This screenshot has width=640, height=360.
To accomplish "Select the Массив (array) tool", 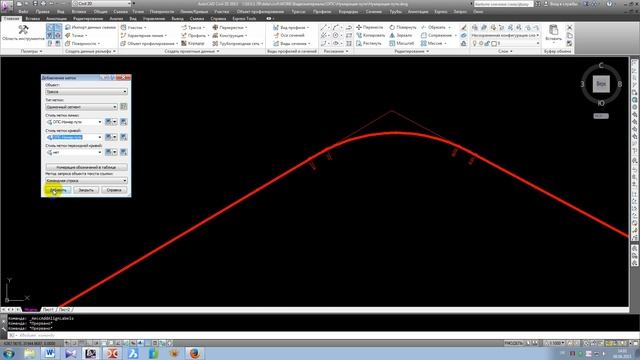I will coord(433,43).
